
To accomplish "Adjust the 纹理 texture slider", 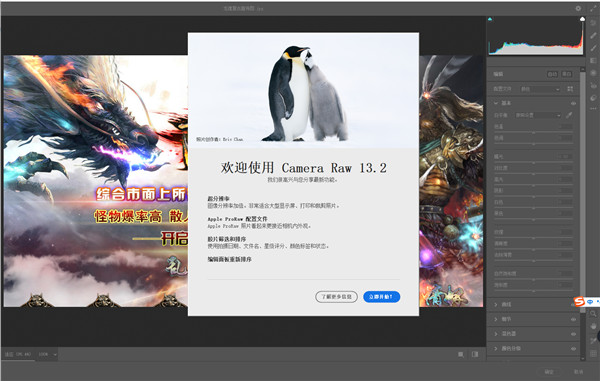I will [x=534, y=238].
